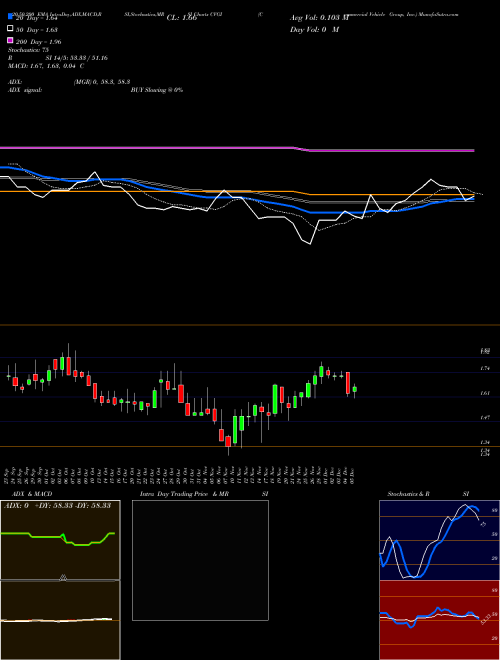The height and width of the screenshot is (660, 500).
Task: Click the 'ADX & MACD' panel title
Action: 32,494
